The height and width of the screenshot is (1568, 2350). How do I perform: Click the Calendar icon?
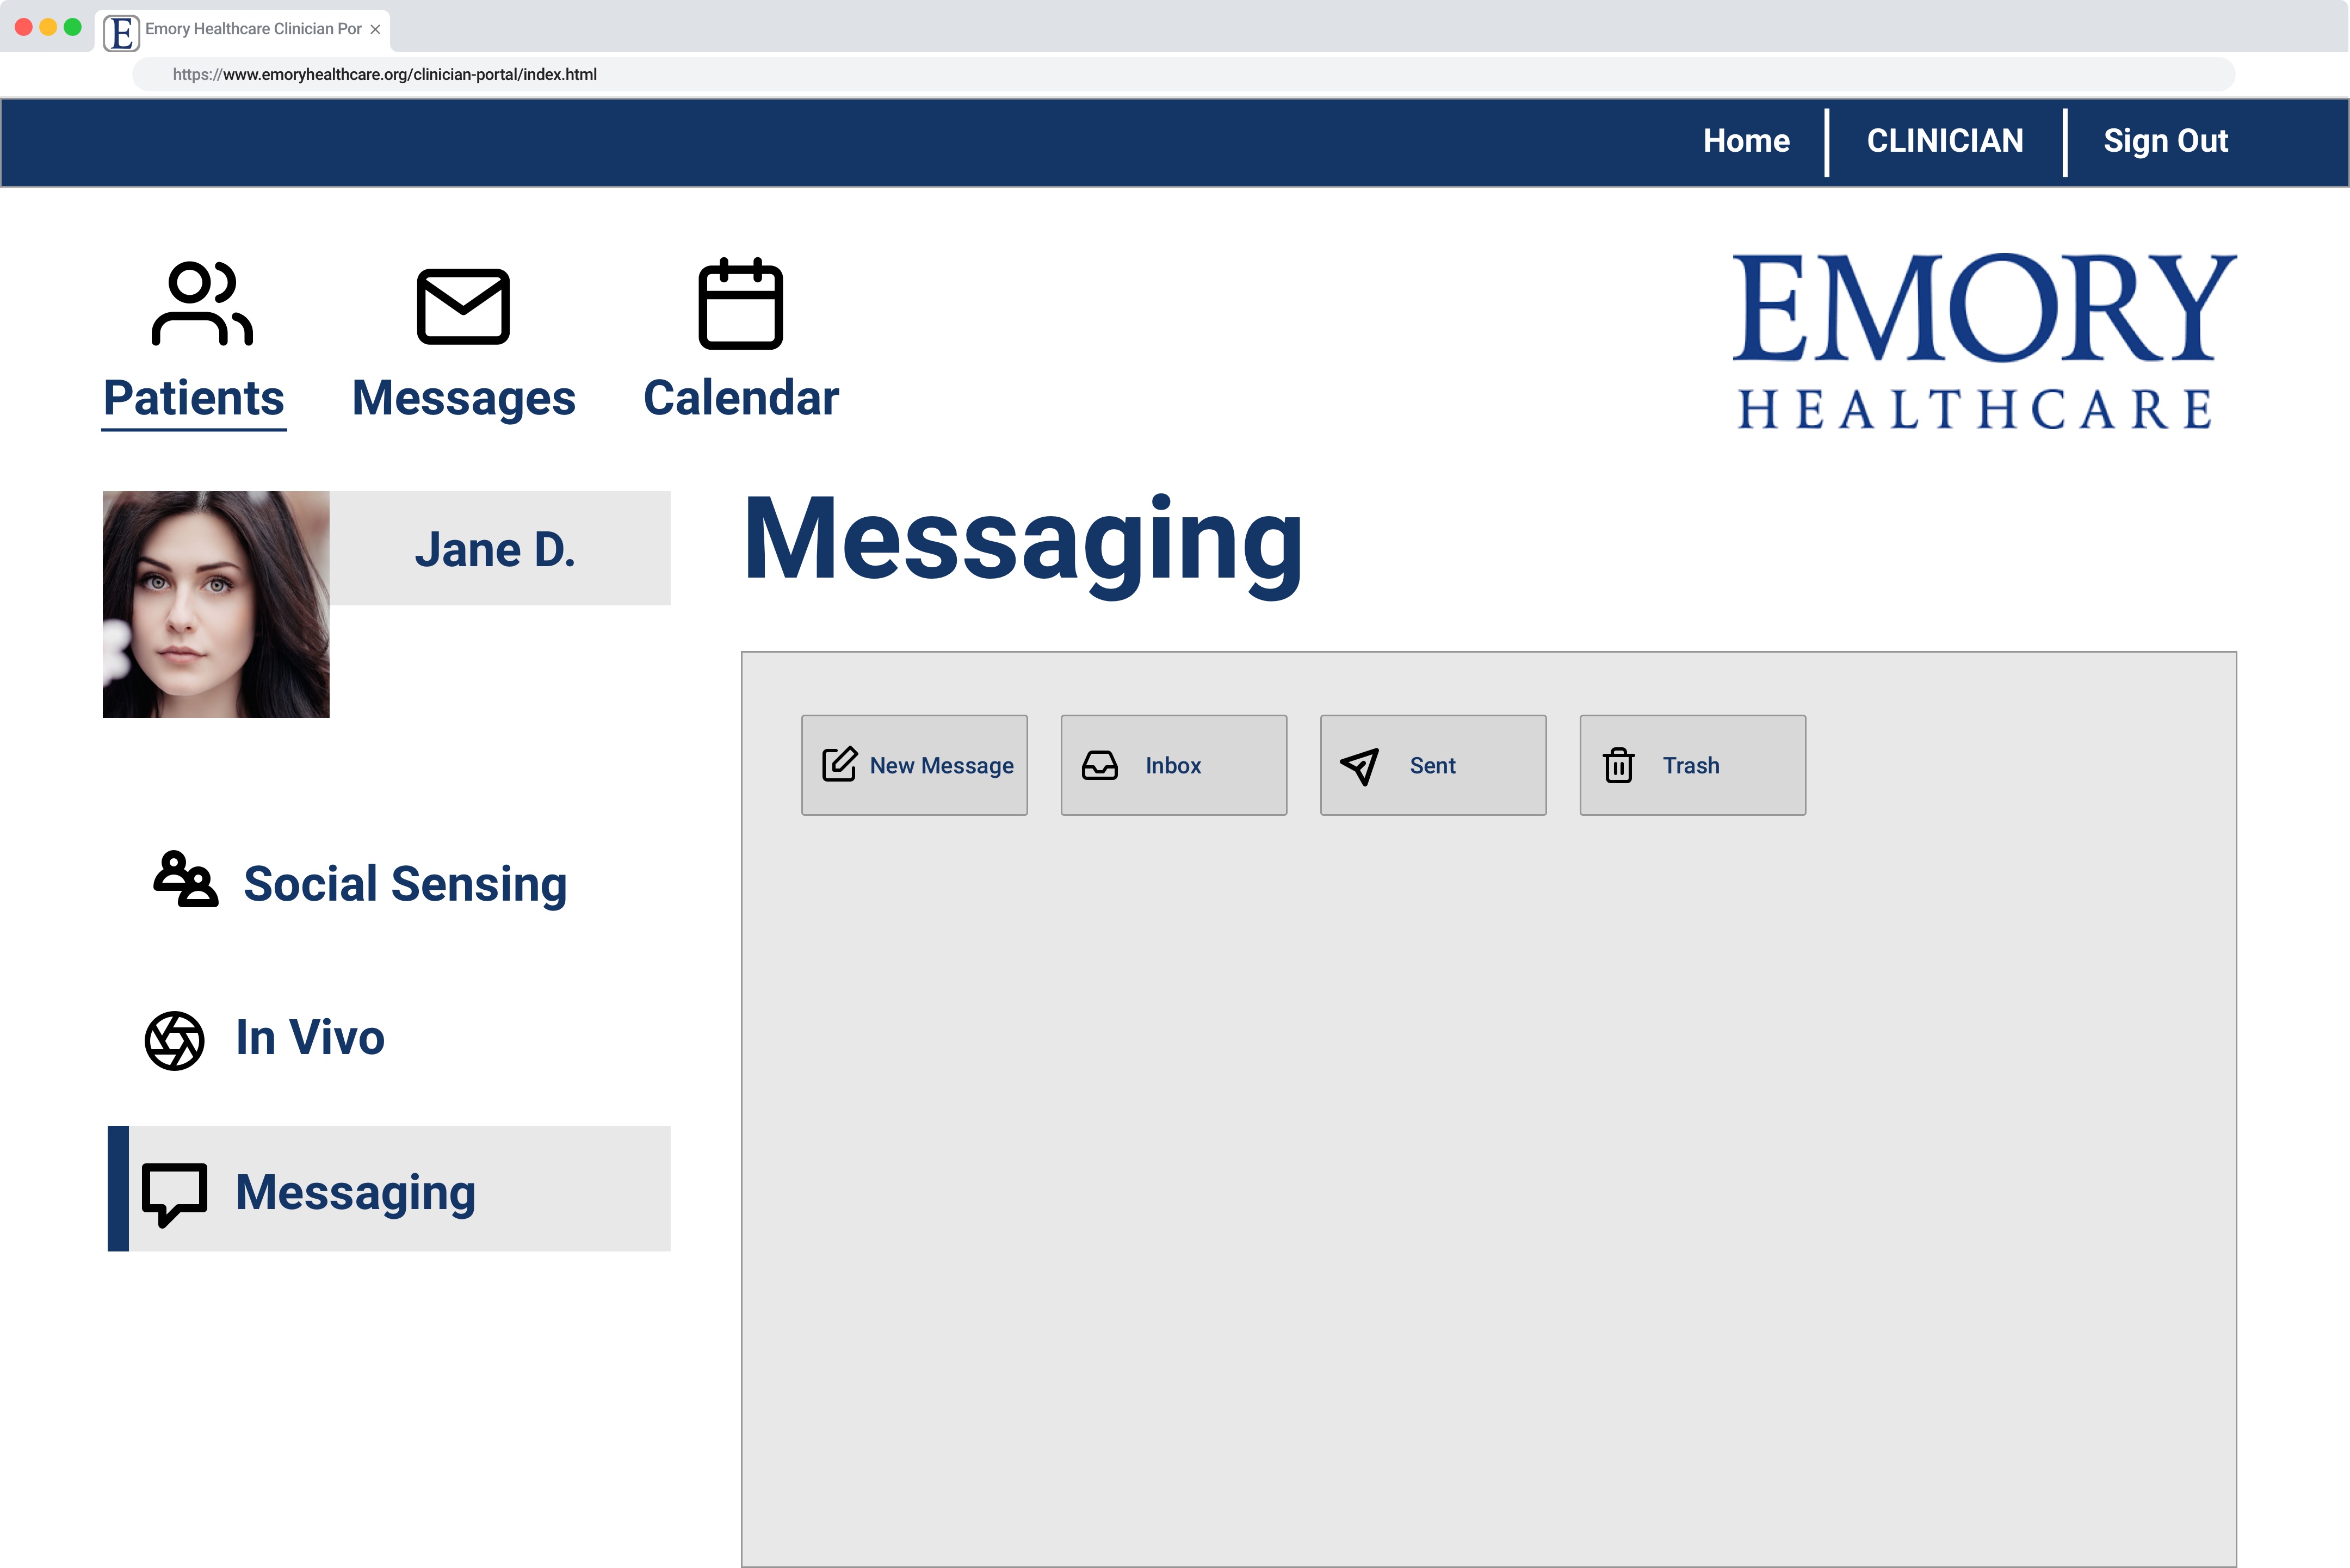coord(741,304)
